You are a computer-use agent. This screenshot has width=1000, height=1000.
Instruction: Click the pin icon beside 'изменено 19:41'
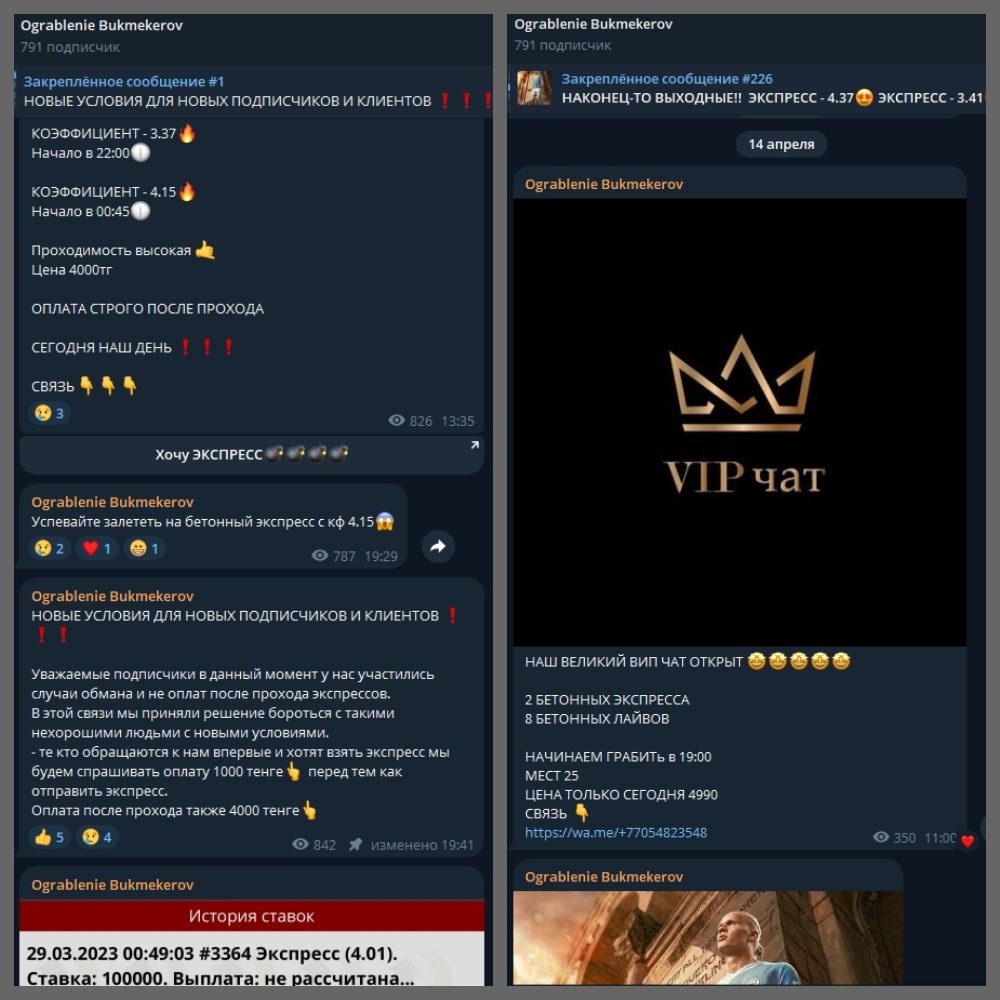pos(355,844)
